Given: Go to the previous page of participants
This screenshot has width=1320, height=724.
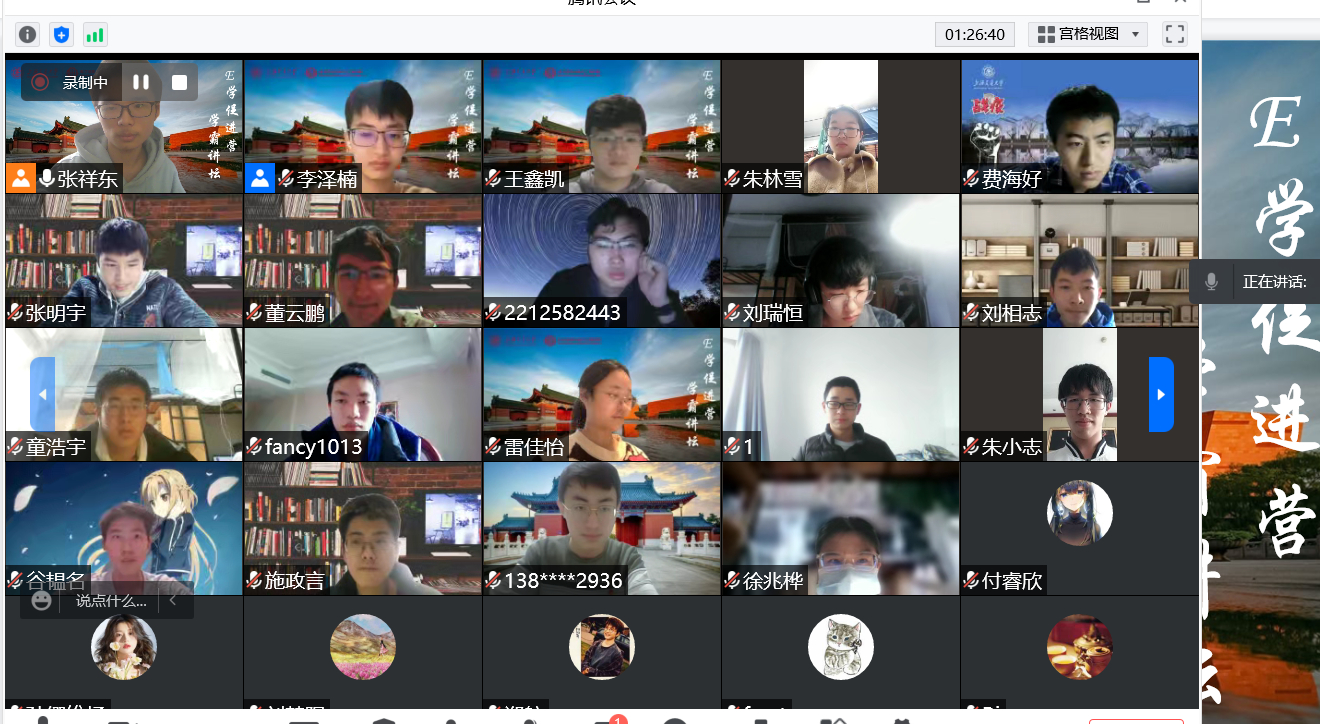Looking at the screenshot, I should (42, 394).
